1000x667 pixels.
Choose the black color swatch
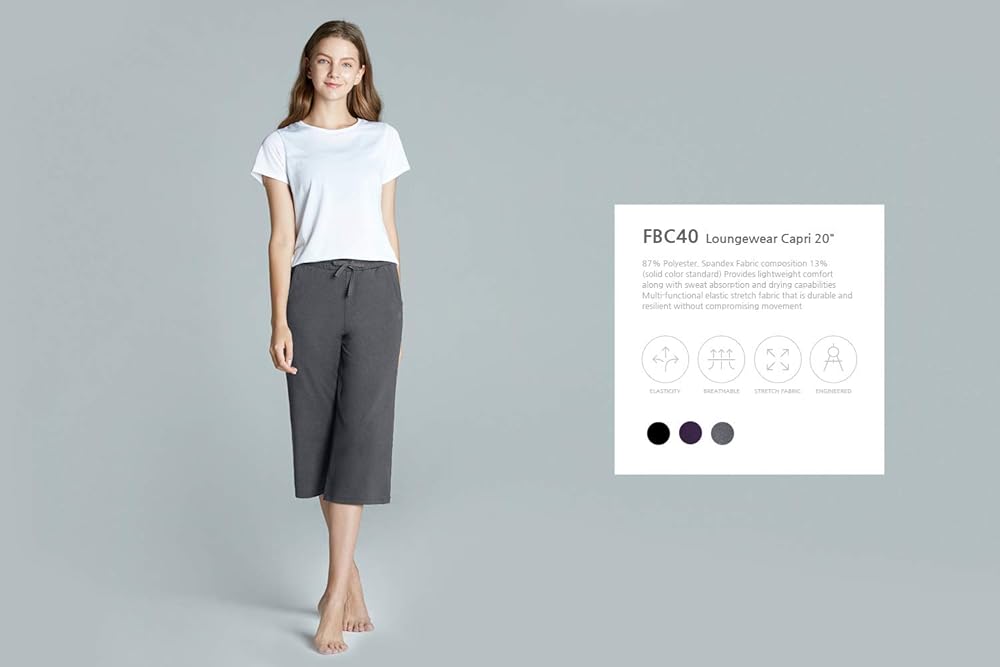pos(658,433)
